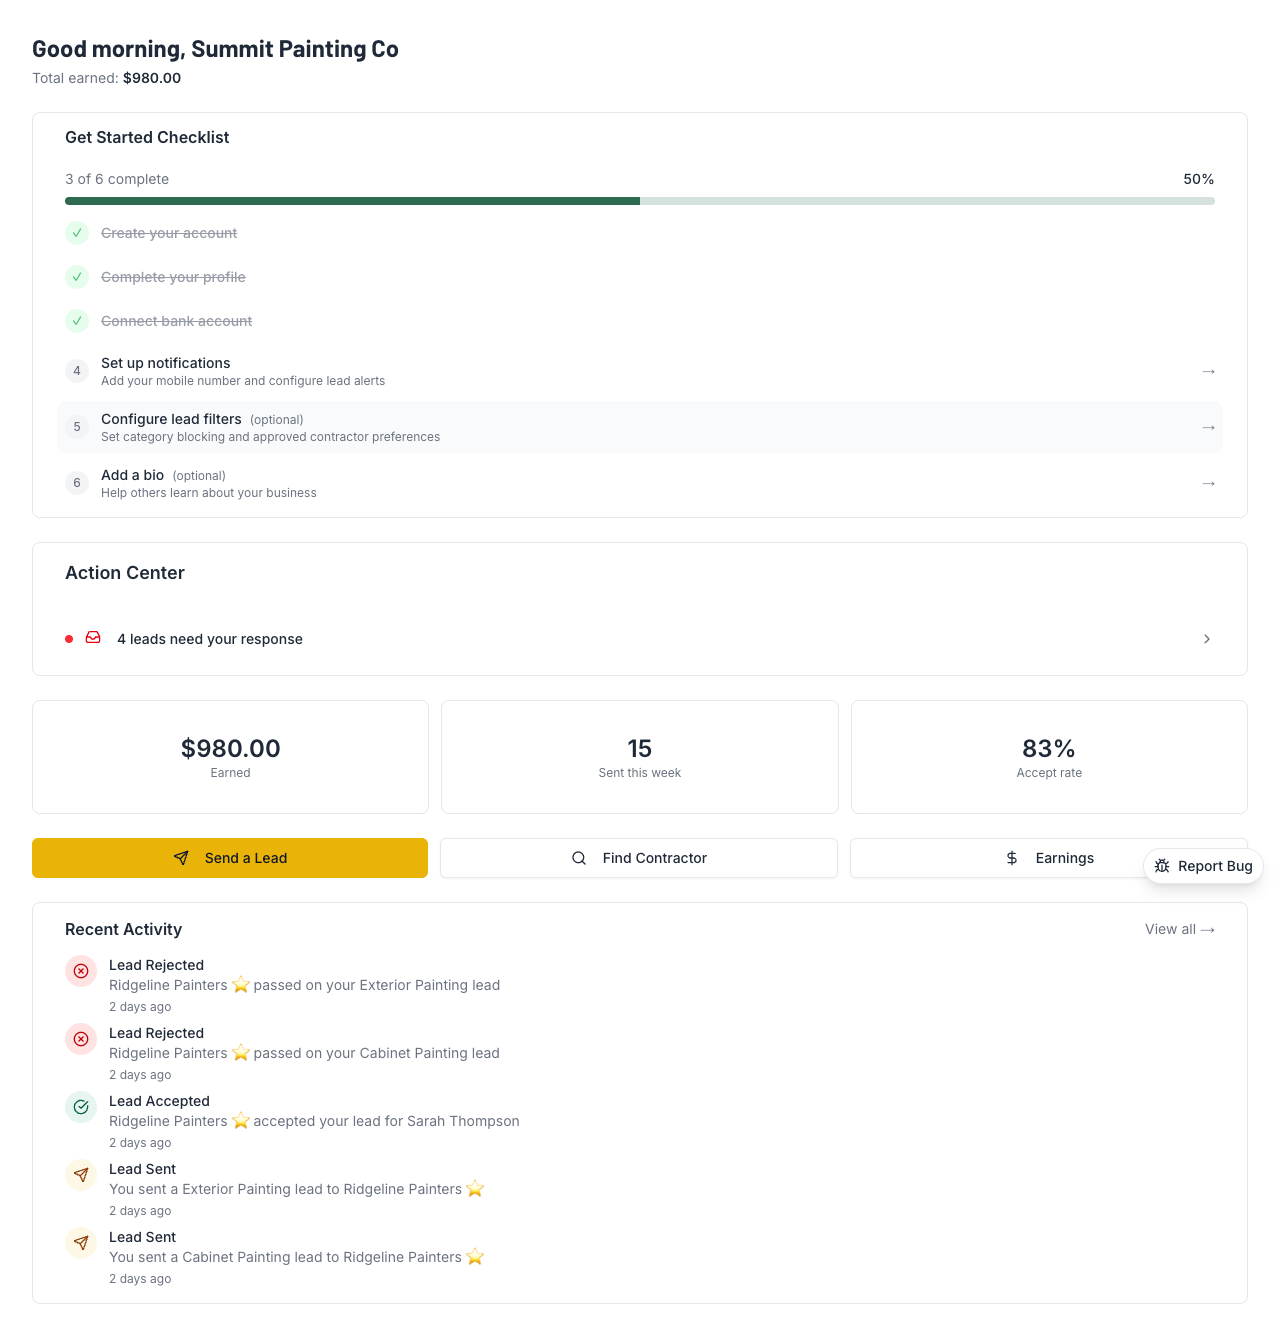Click the crossed-out Create your account text
The height and width of the screenshot is (1336, 1280).
point(169,233)
